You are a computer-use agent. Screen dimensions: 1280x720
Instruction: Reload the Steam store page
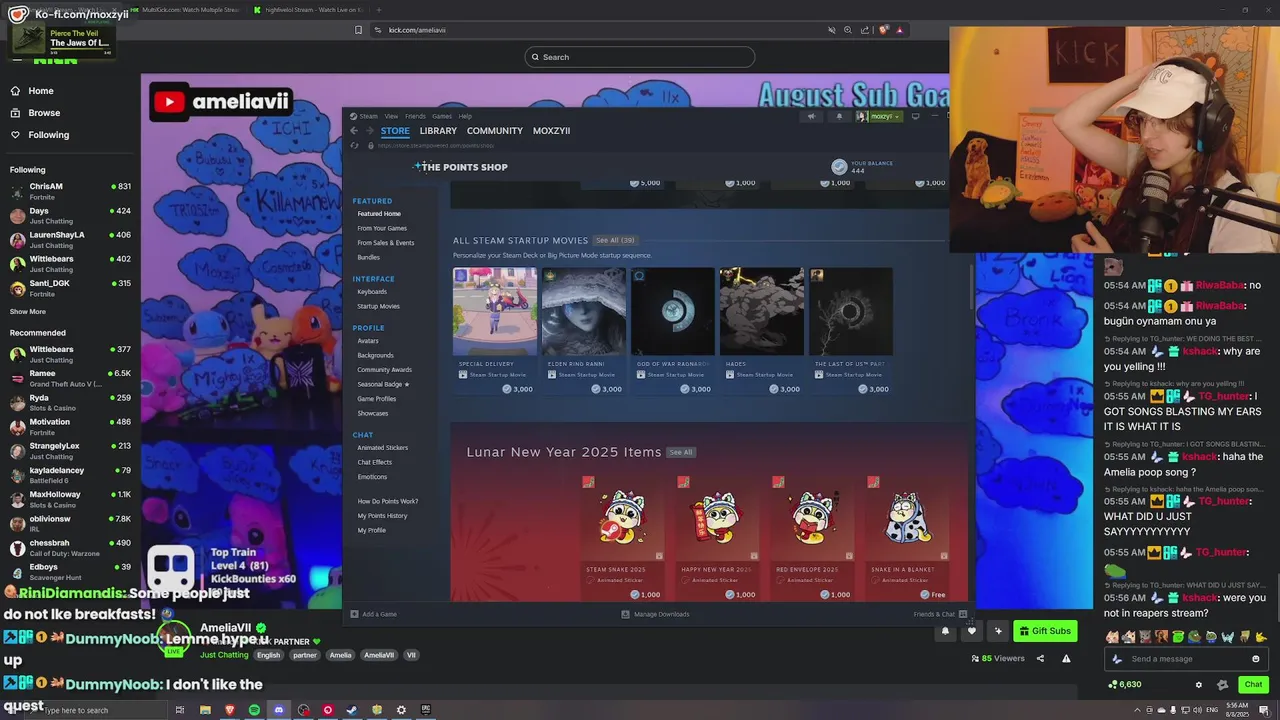pyautogui.click(x=354, y=146)
